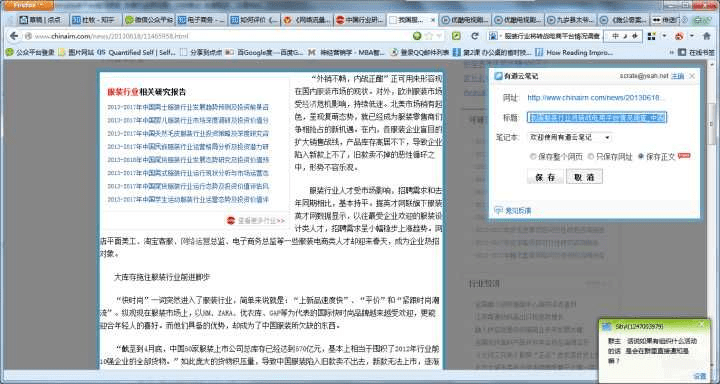720x384 pixels.
Task: Click the 取消 button
Action: (x=584, y=177)
